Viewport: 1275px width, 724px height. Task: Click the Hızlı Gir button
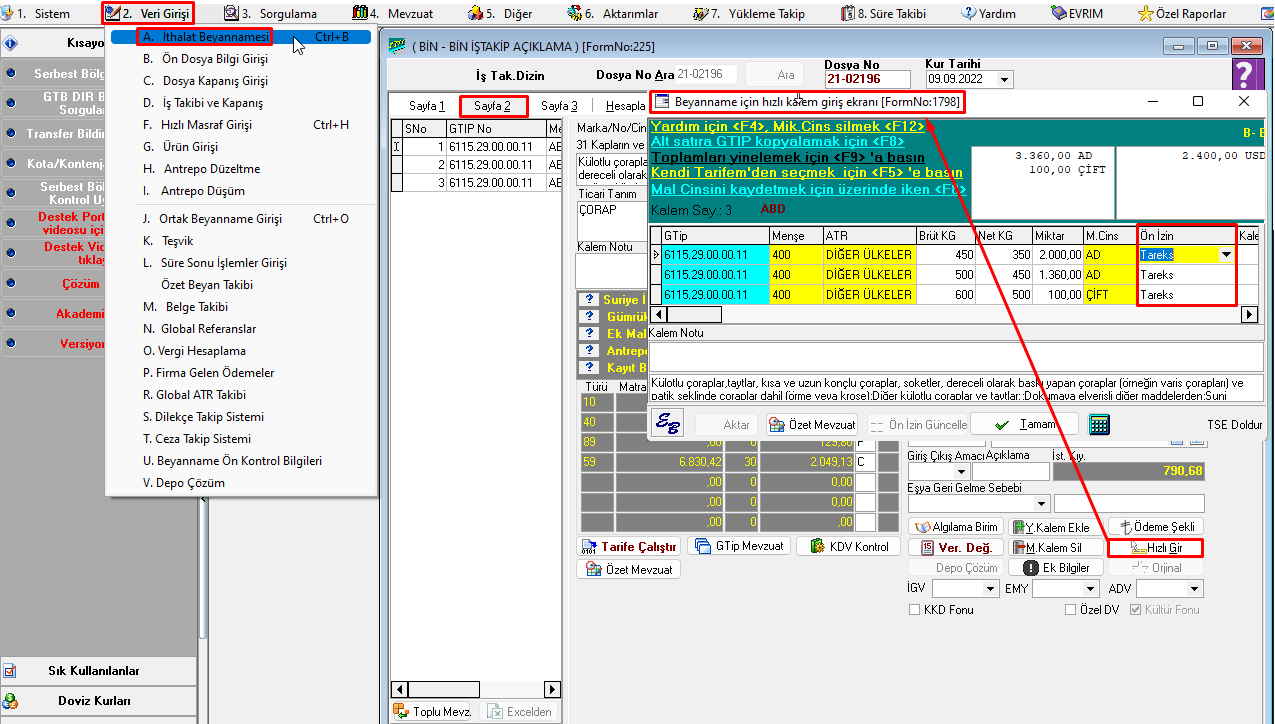coord(1155,548)
